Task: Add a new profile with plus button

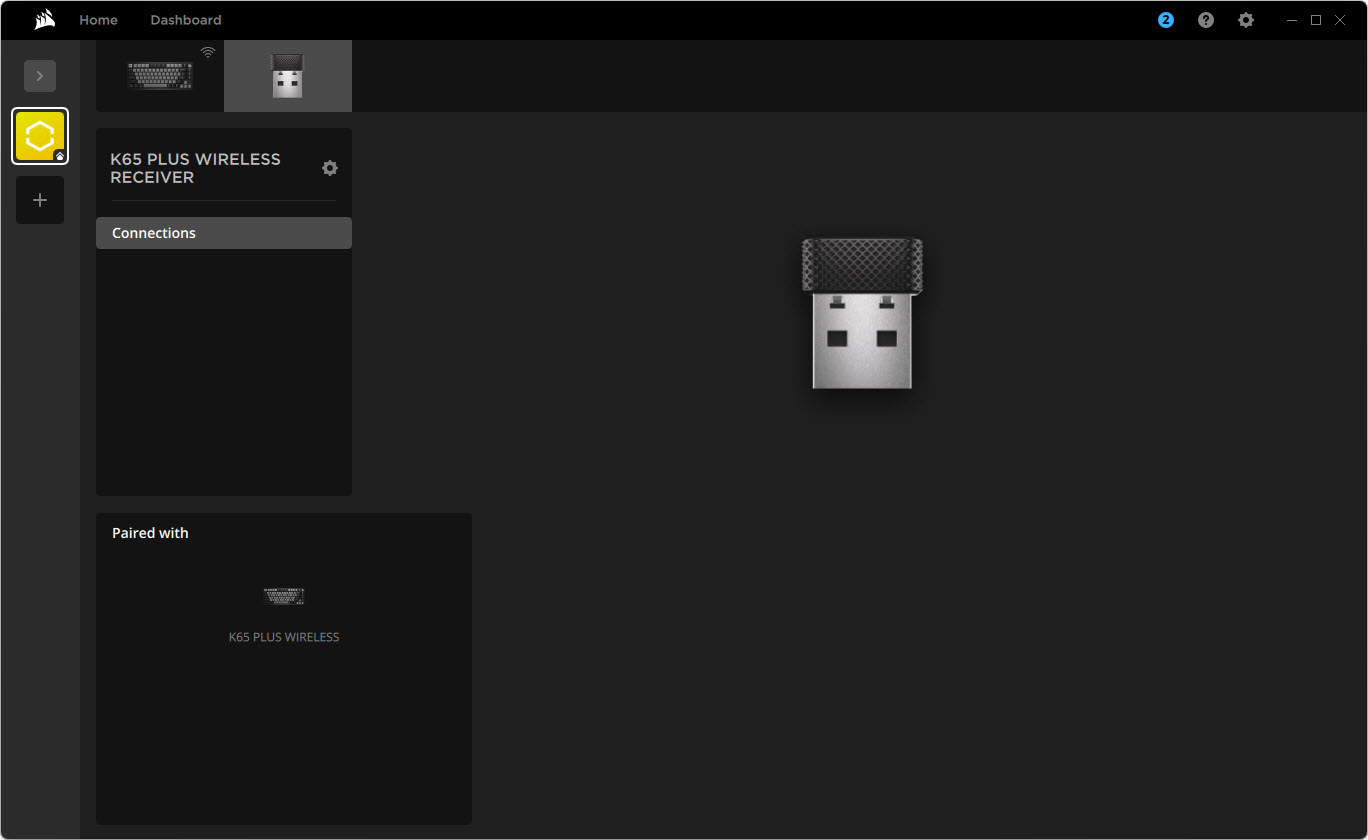Action: (40, 200)
